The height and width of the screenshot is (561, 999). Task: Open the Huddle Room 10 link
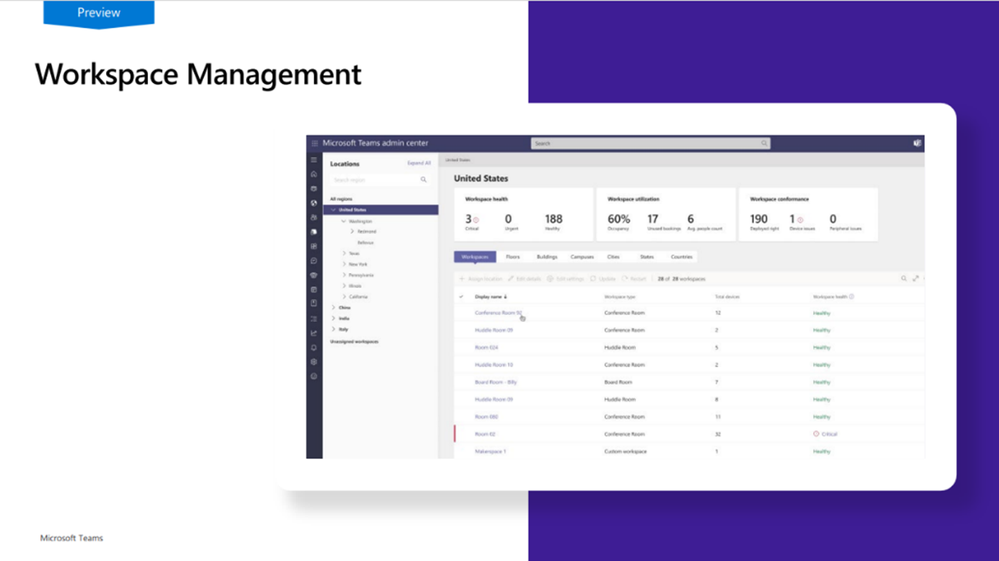(x=494, y=365)
